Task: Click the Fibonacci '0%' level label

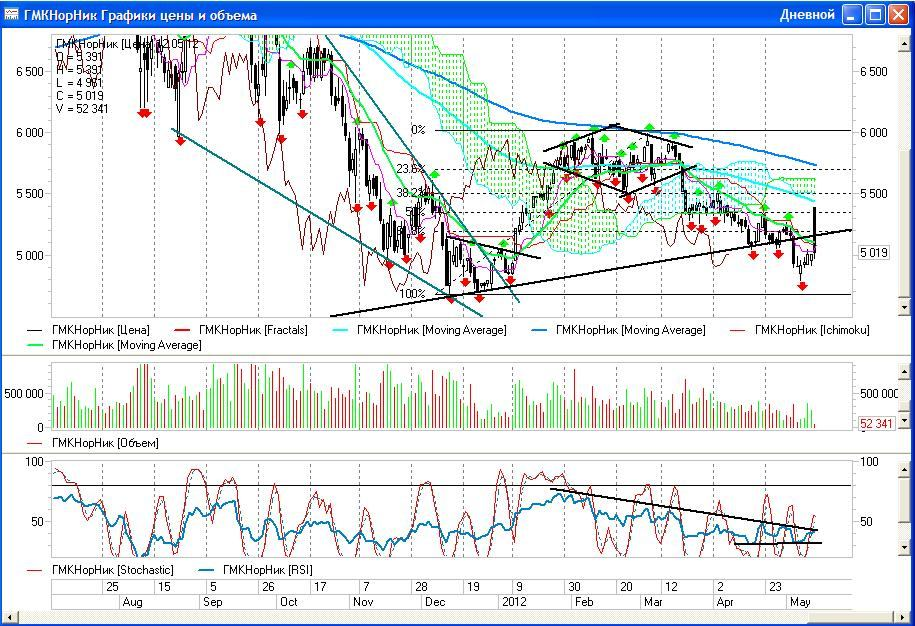Action: (418, 130)
